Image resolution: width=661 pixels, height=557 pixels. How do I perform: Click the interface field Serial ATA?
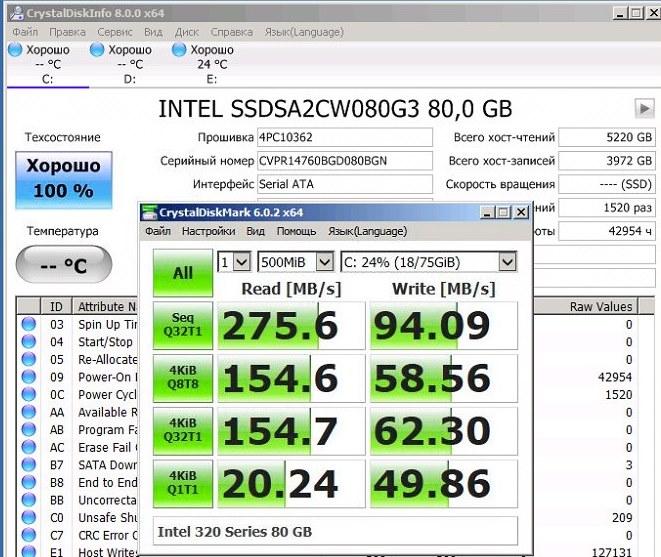(345, 184)
